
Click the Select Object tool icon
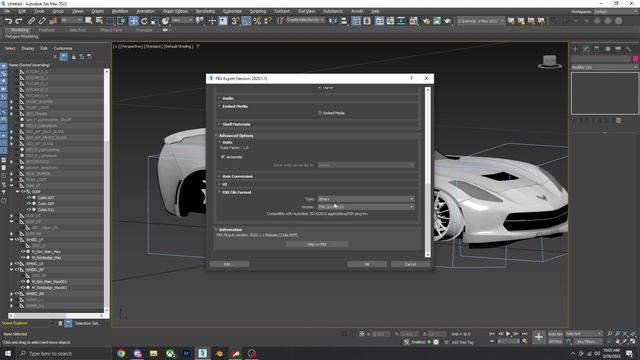tap(88, 21)
